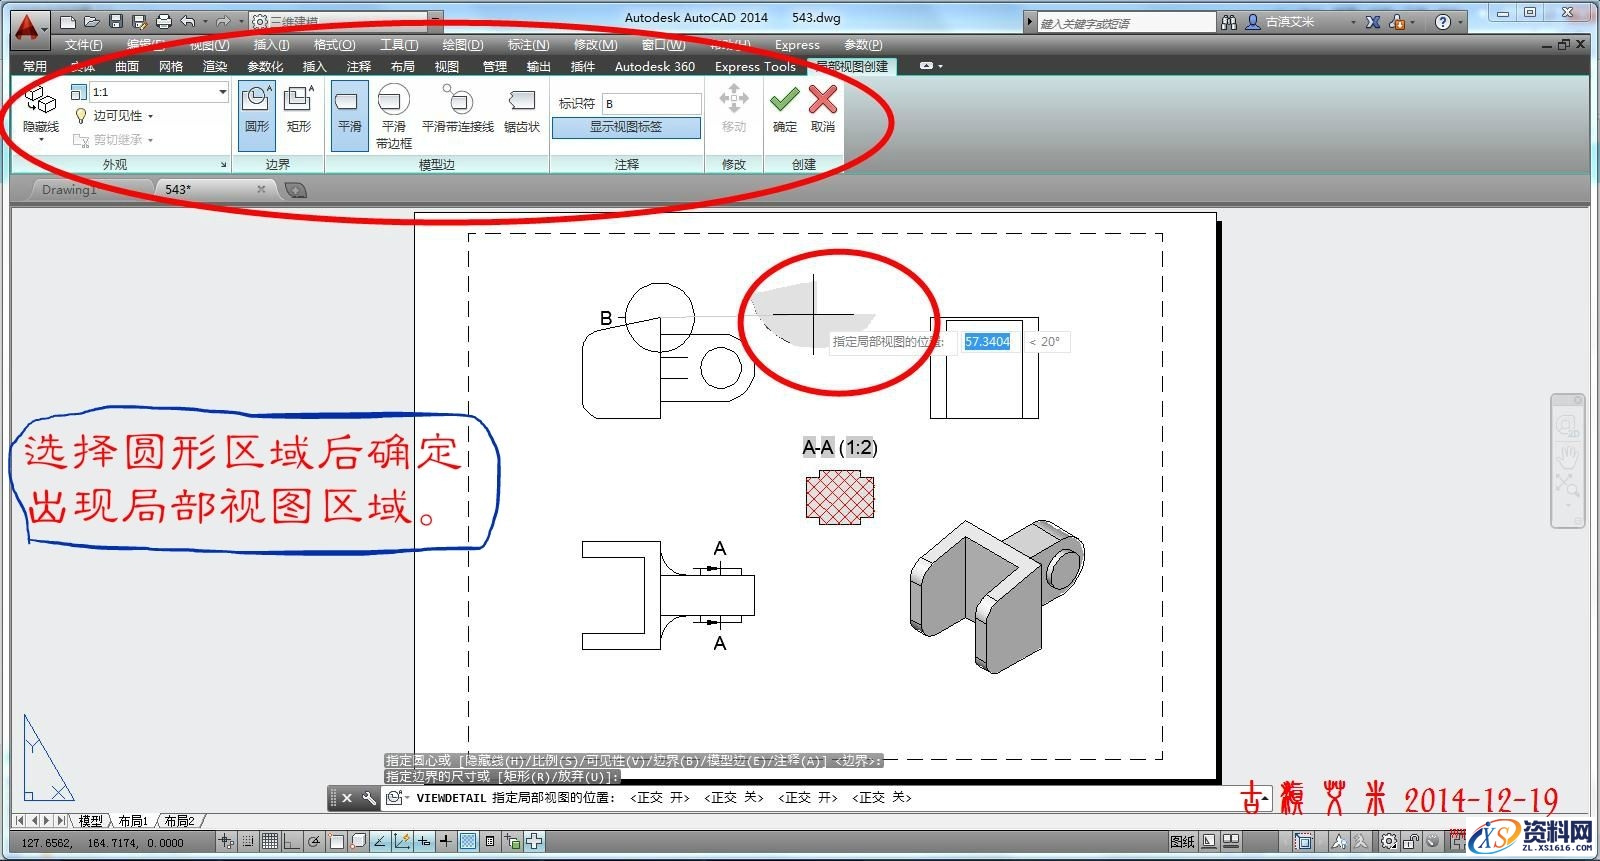This screenshot has height=861, width=1600.
Task: Switch to the Drawing1 document tab
Action: 70,189
